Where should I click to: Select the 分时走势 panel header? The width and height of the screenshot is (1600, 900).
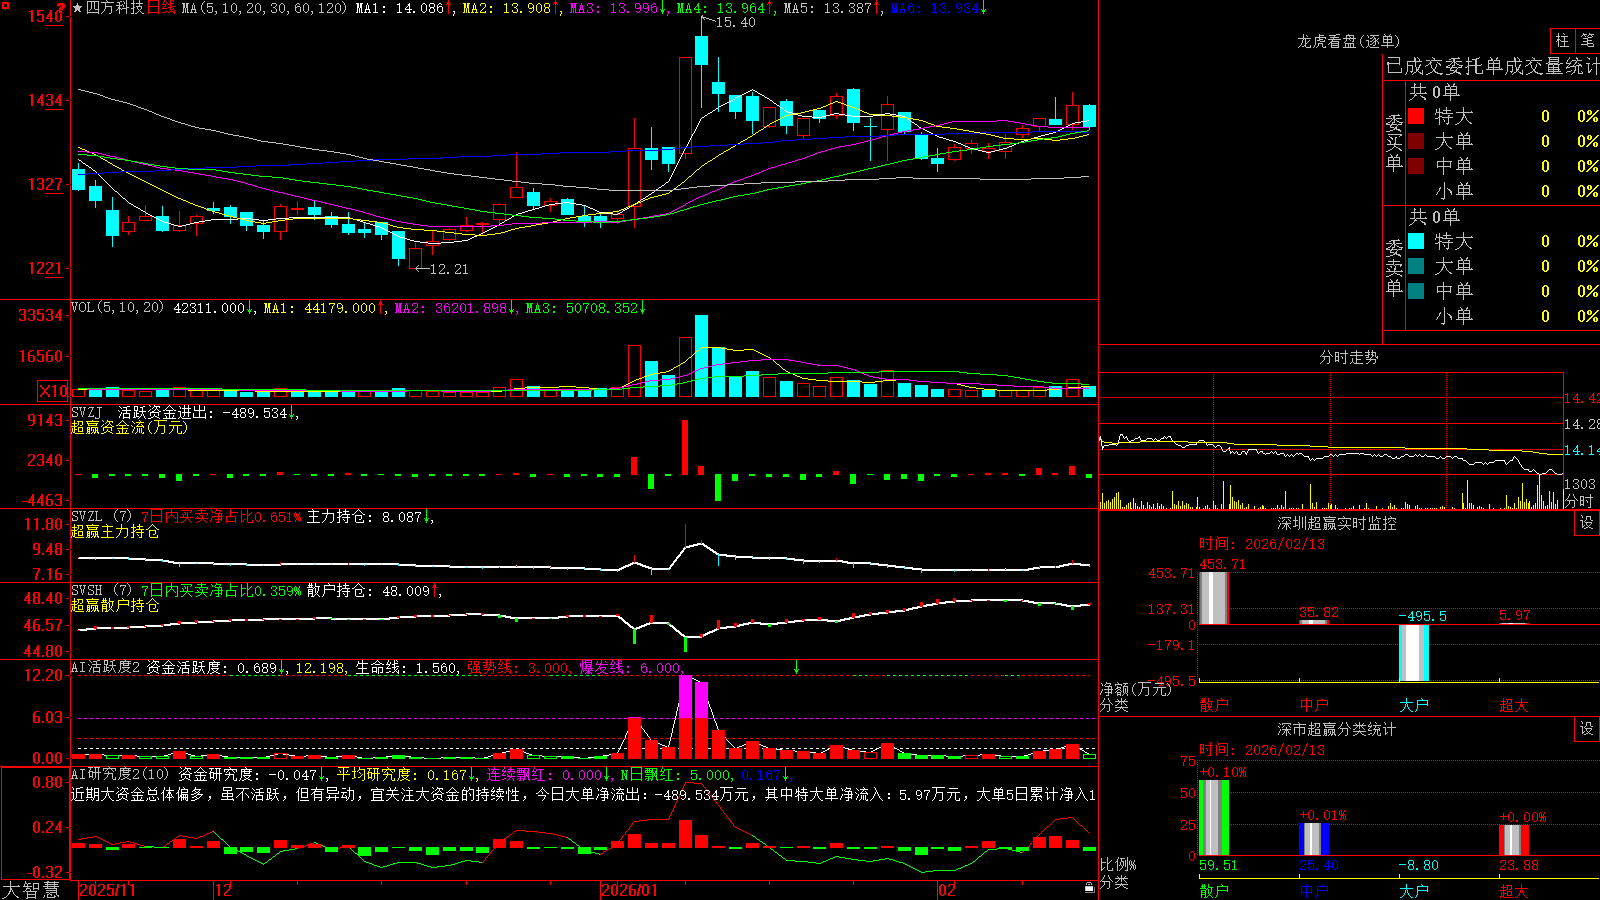tap(1348, 357)
